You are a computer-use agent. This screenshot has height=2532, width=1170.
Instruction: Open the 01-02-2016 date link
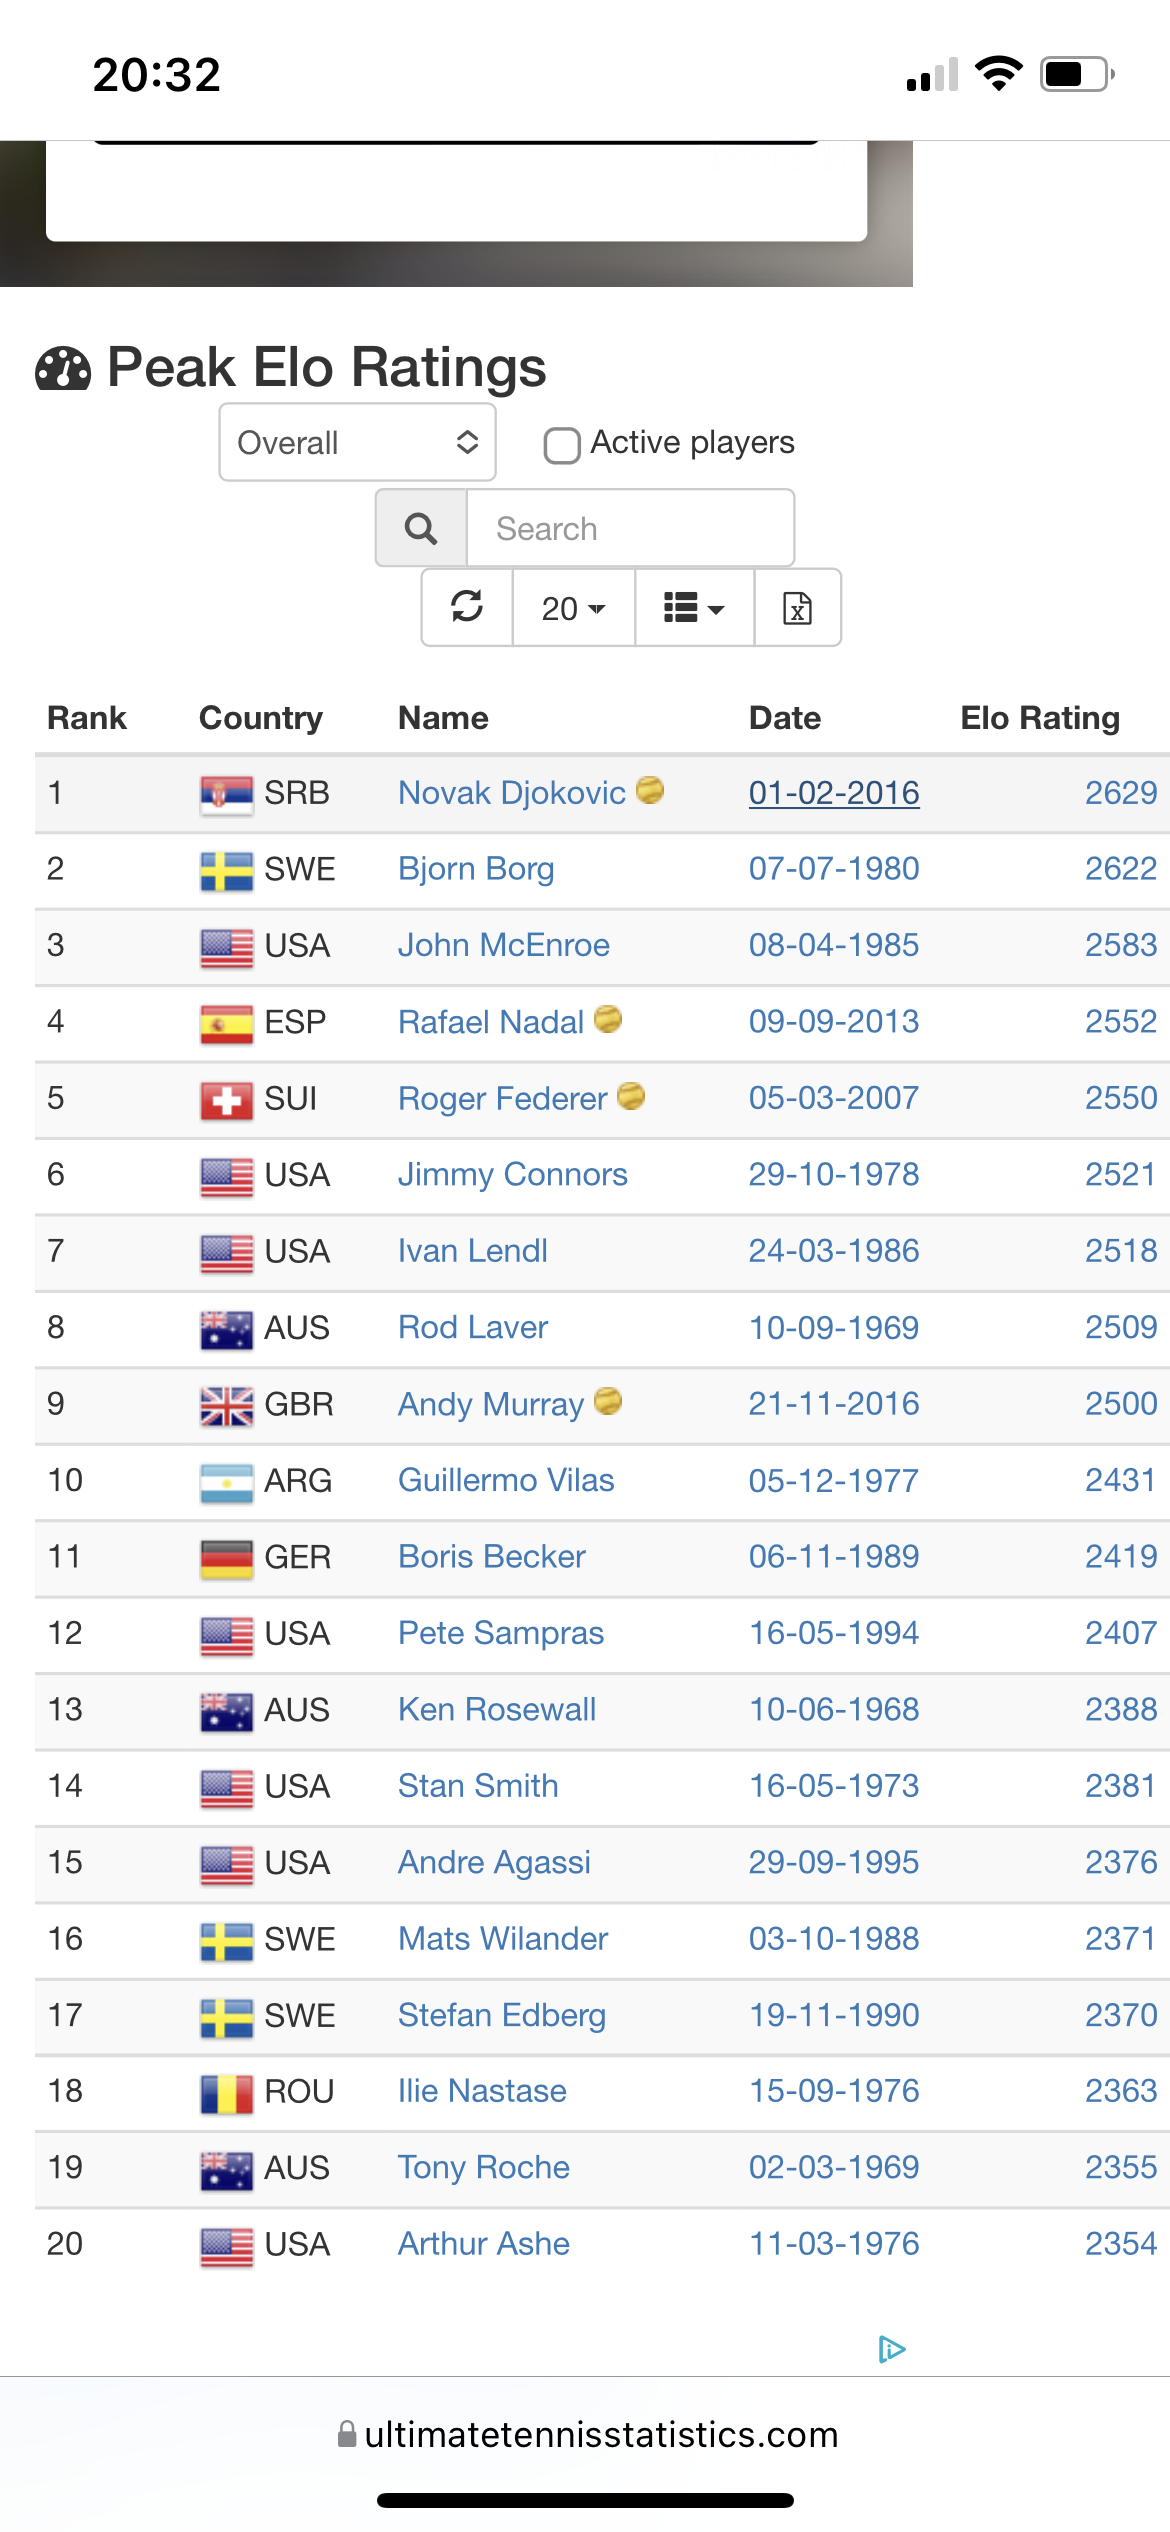834,793
